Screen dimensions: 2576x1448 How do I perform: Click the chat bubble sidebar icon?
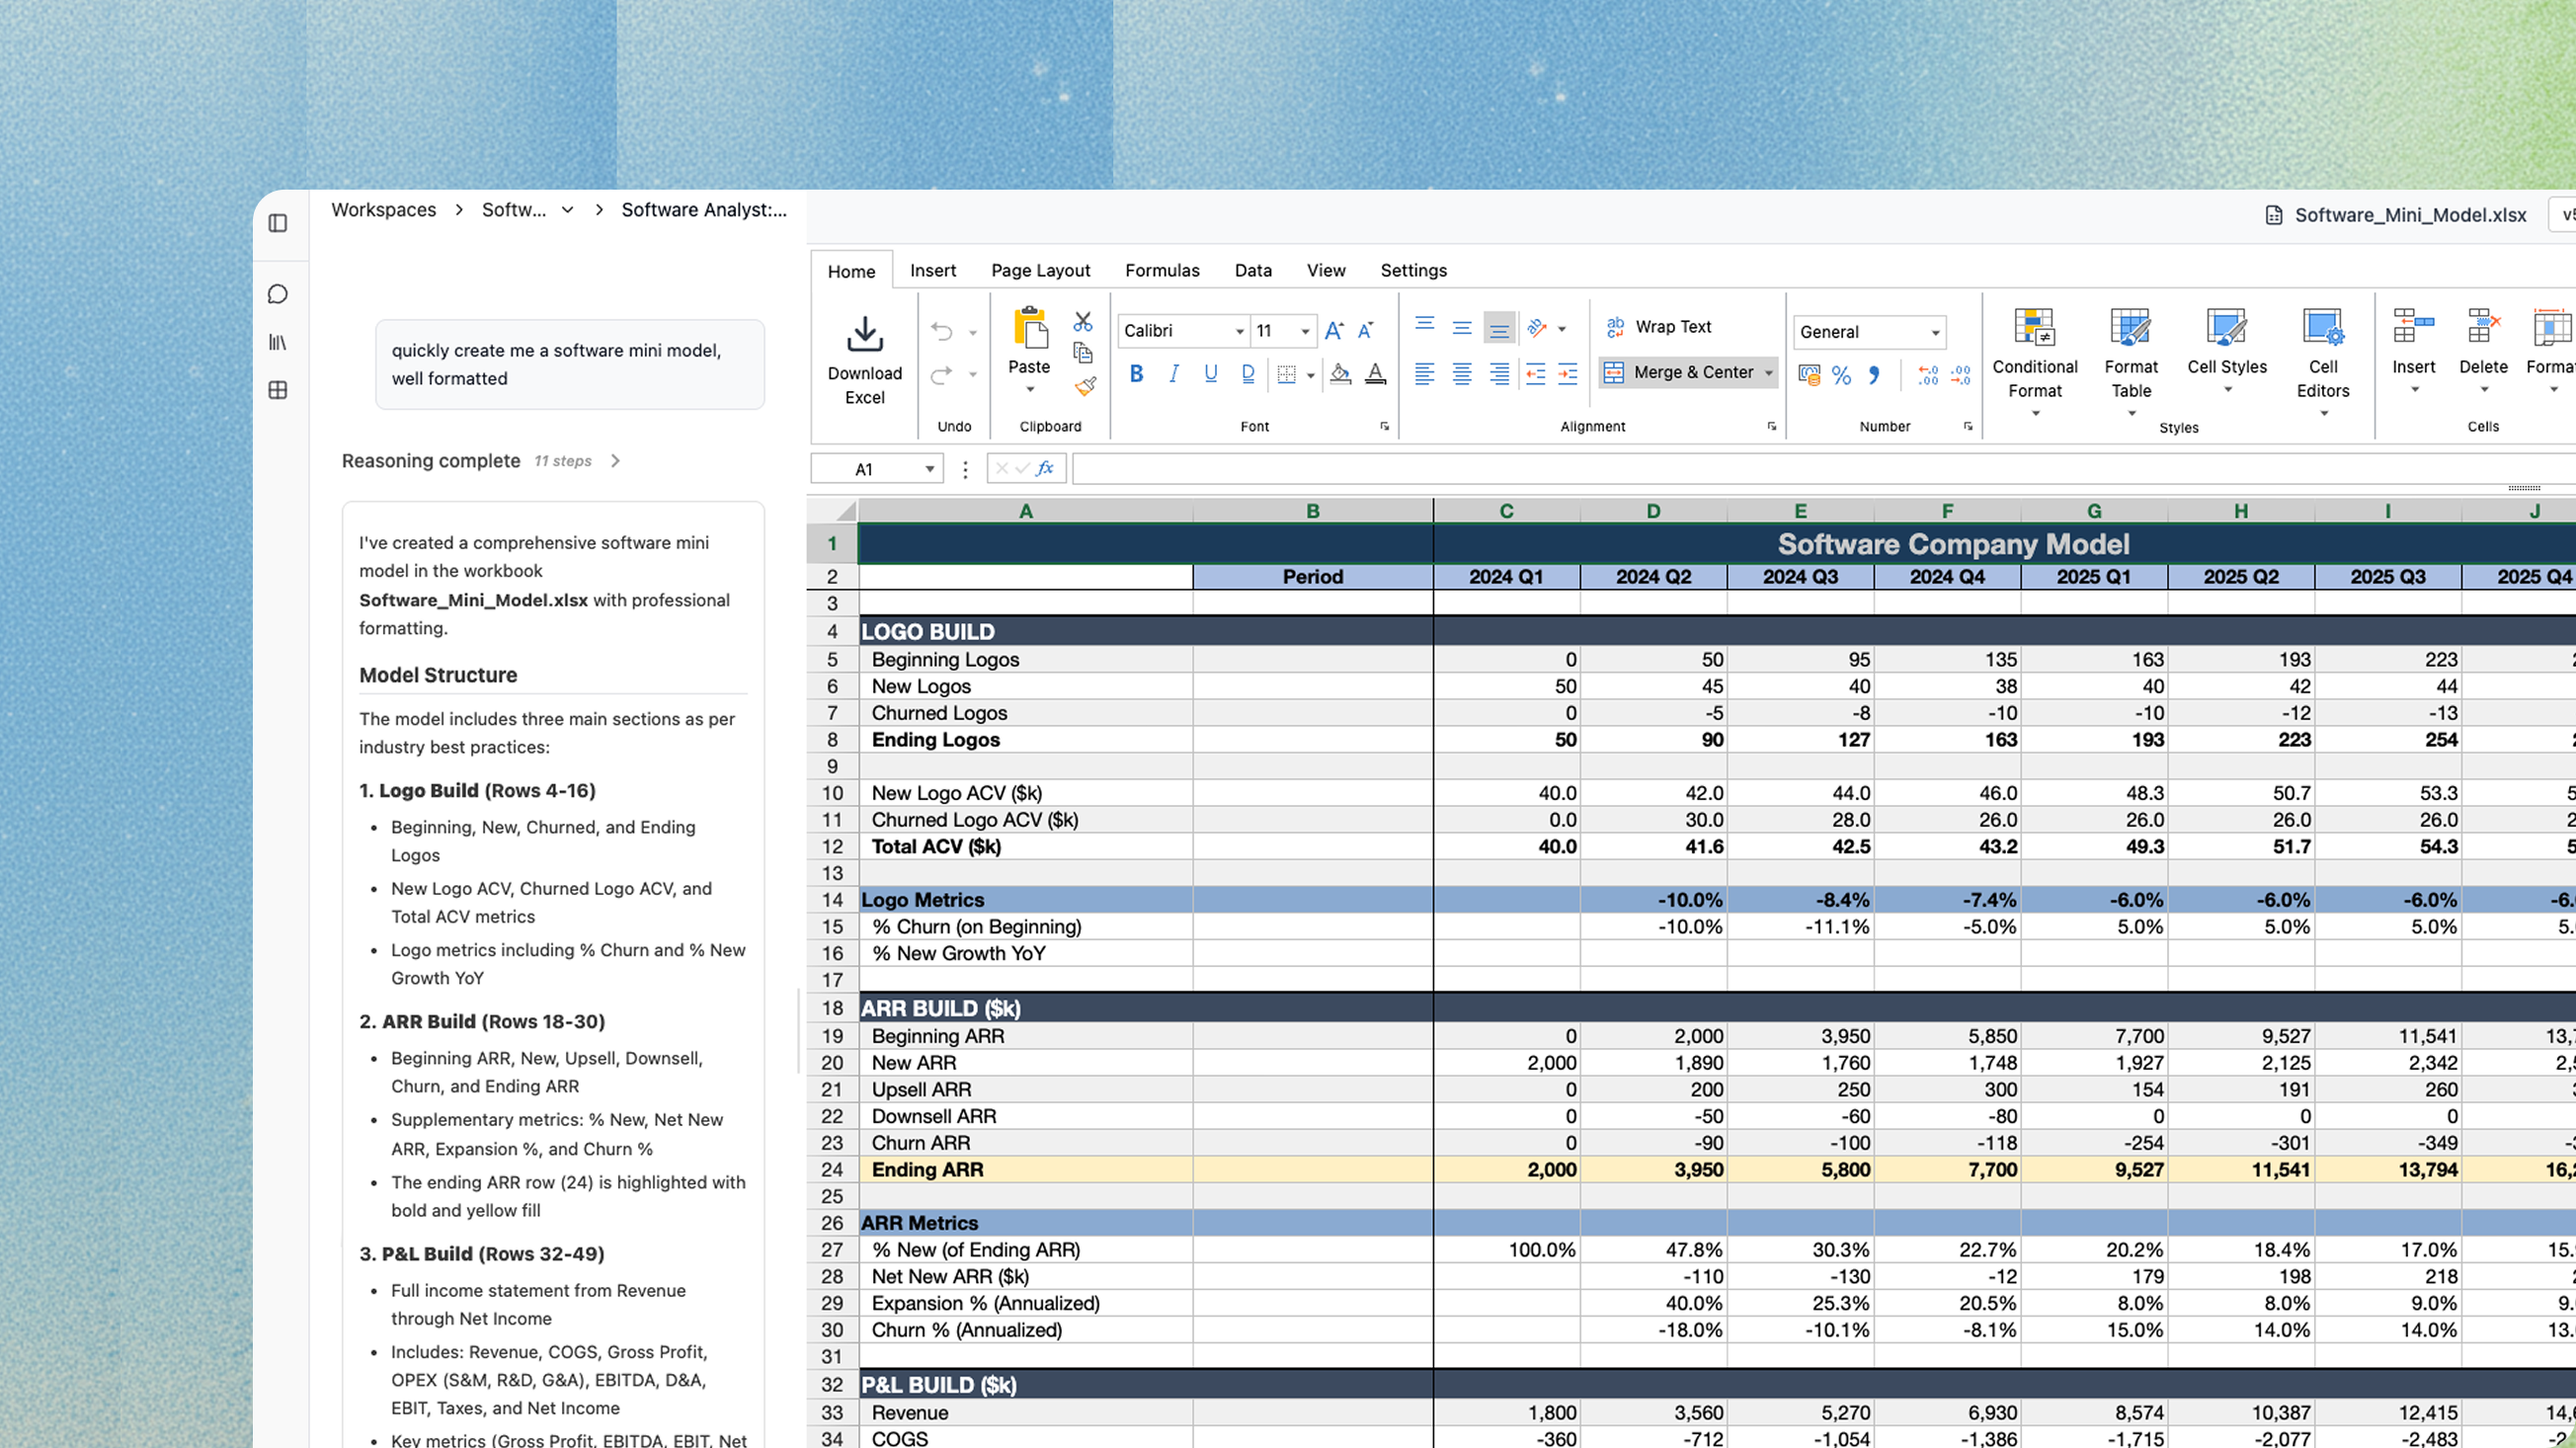278,294
